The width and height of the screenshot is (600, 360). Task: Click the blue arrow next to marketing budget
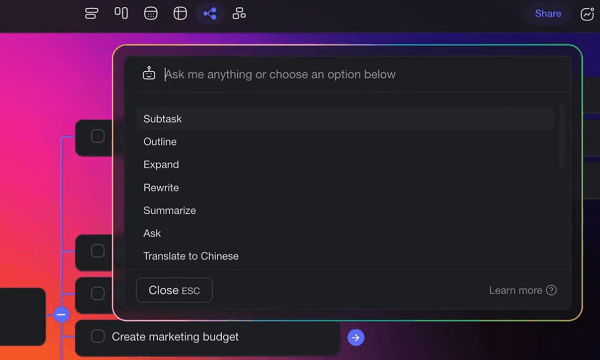(356, 337)
